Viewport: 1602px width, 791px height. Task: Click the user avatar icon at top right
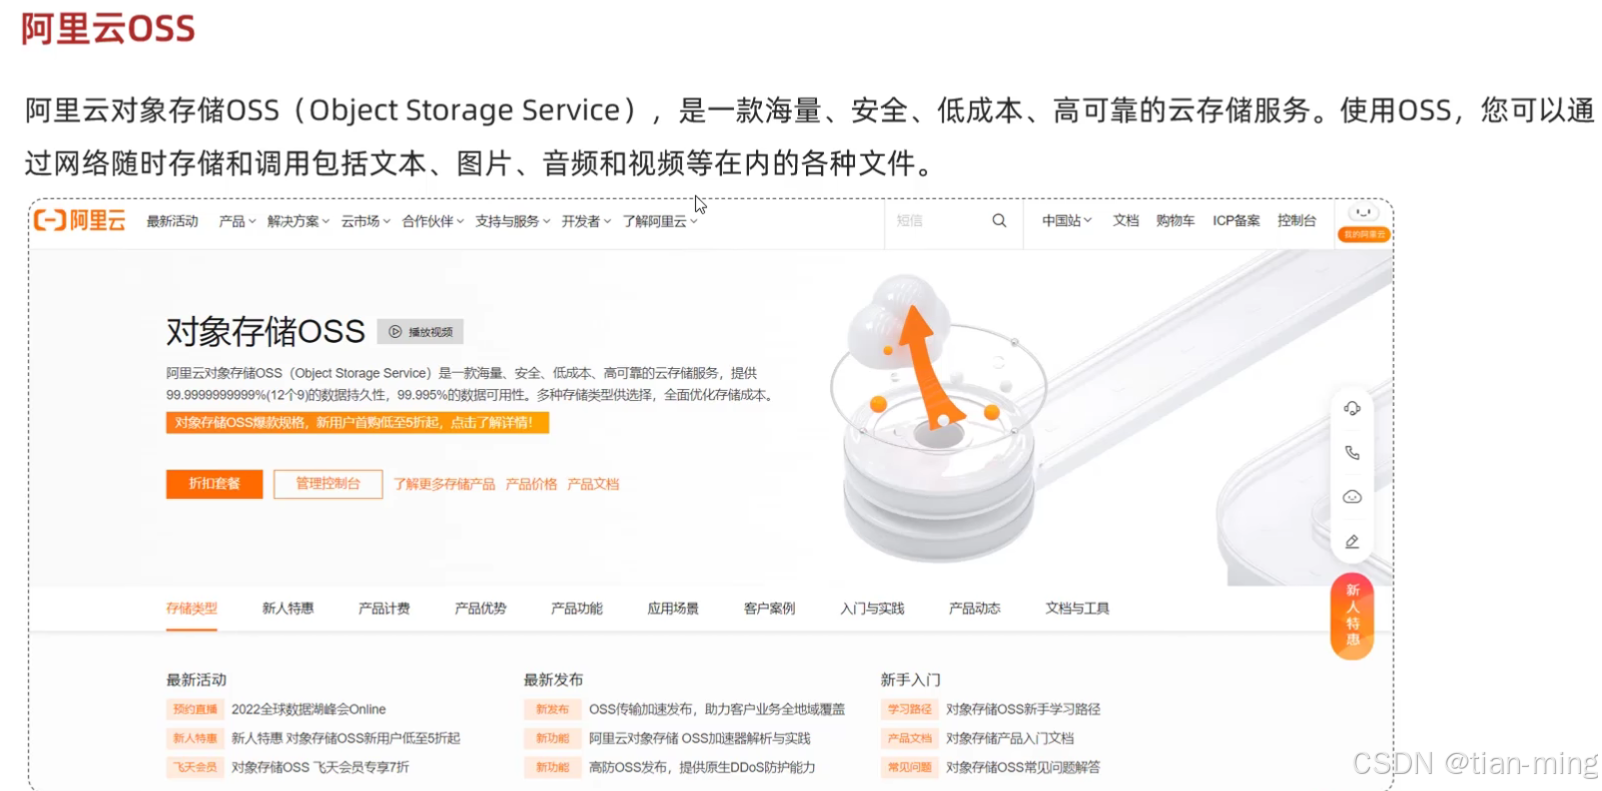coord(1363,213)
